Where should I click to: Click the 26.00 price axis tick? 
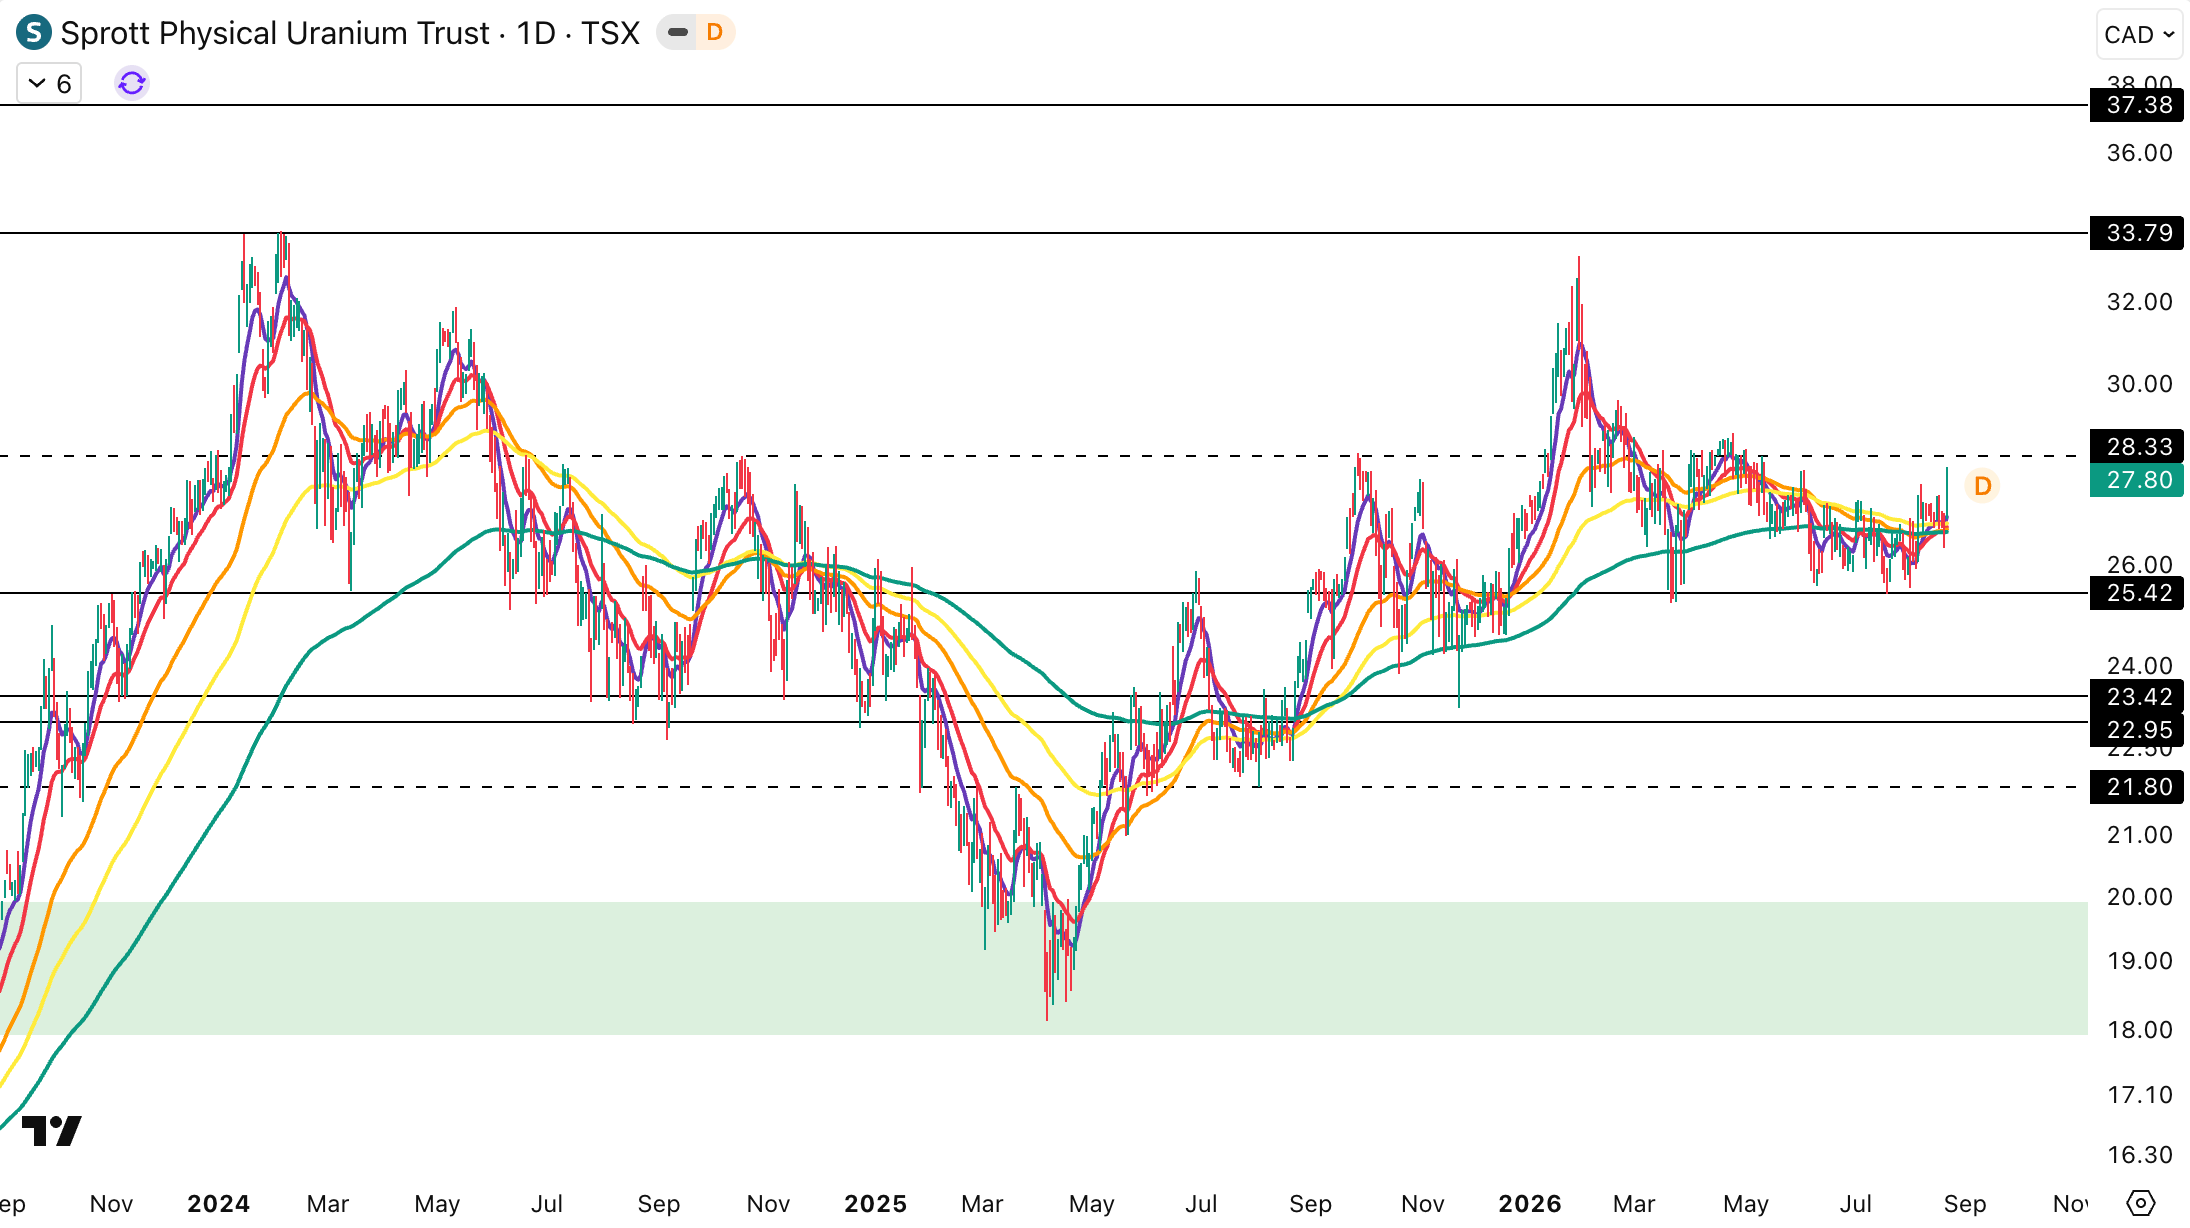[2139, 565]
